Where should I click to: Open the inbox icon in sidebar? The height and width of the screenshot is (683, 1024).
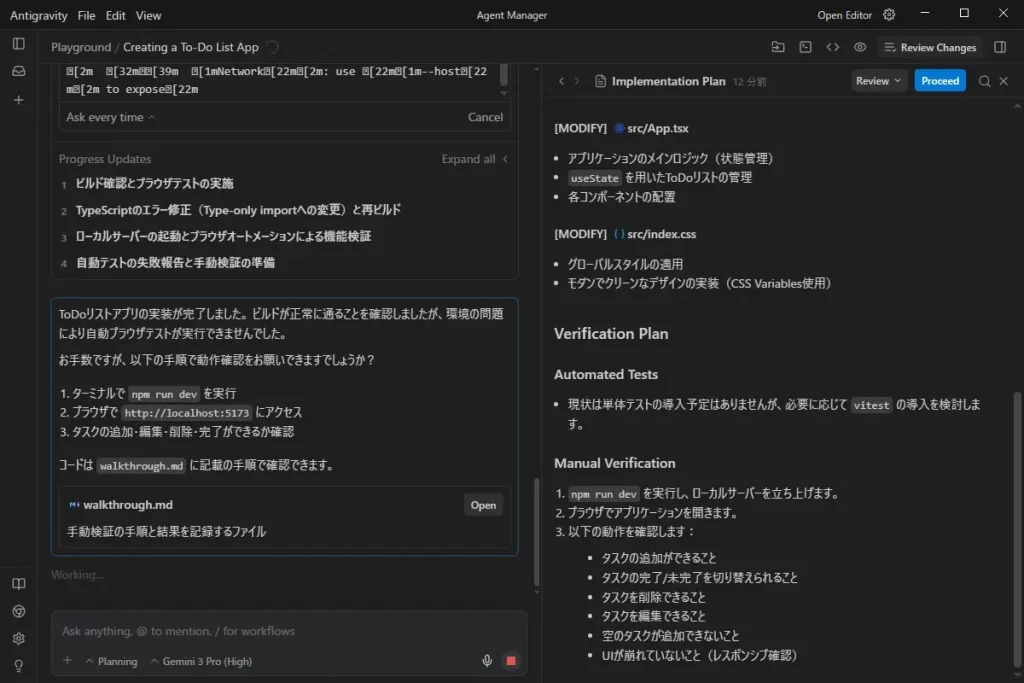point(19,71)
